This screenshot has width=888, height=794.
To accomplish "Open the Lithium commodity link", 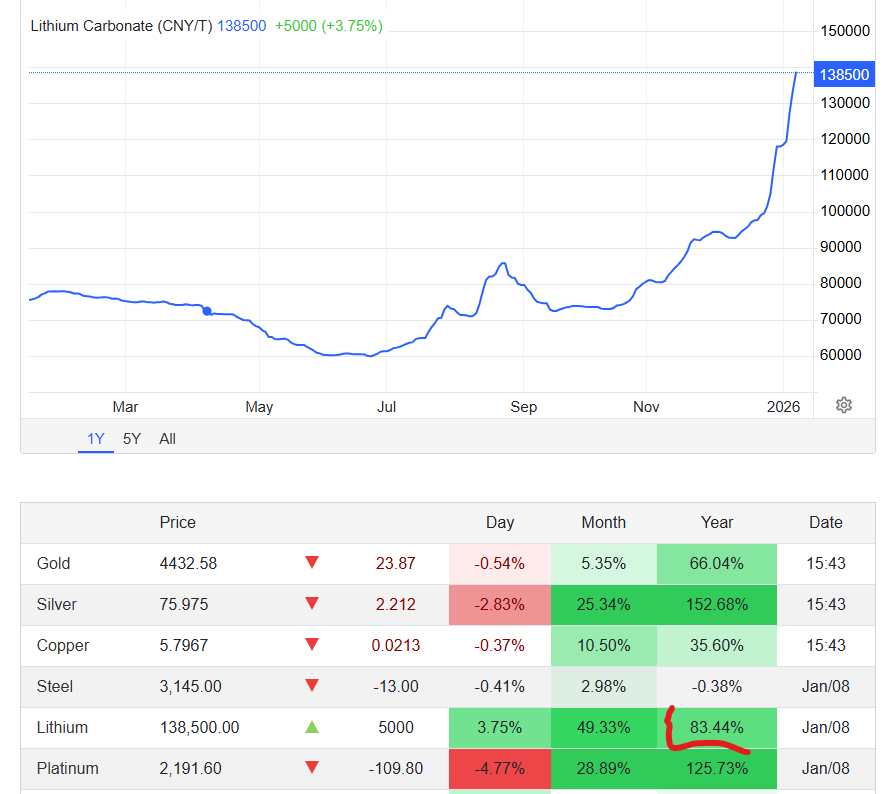I will (62, 727).
